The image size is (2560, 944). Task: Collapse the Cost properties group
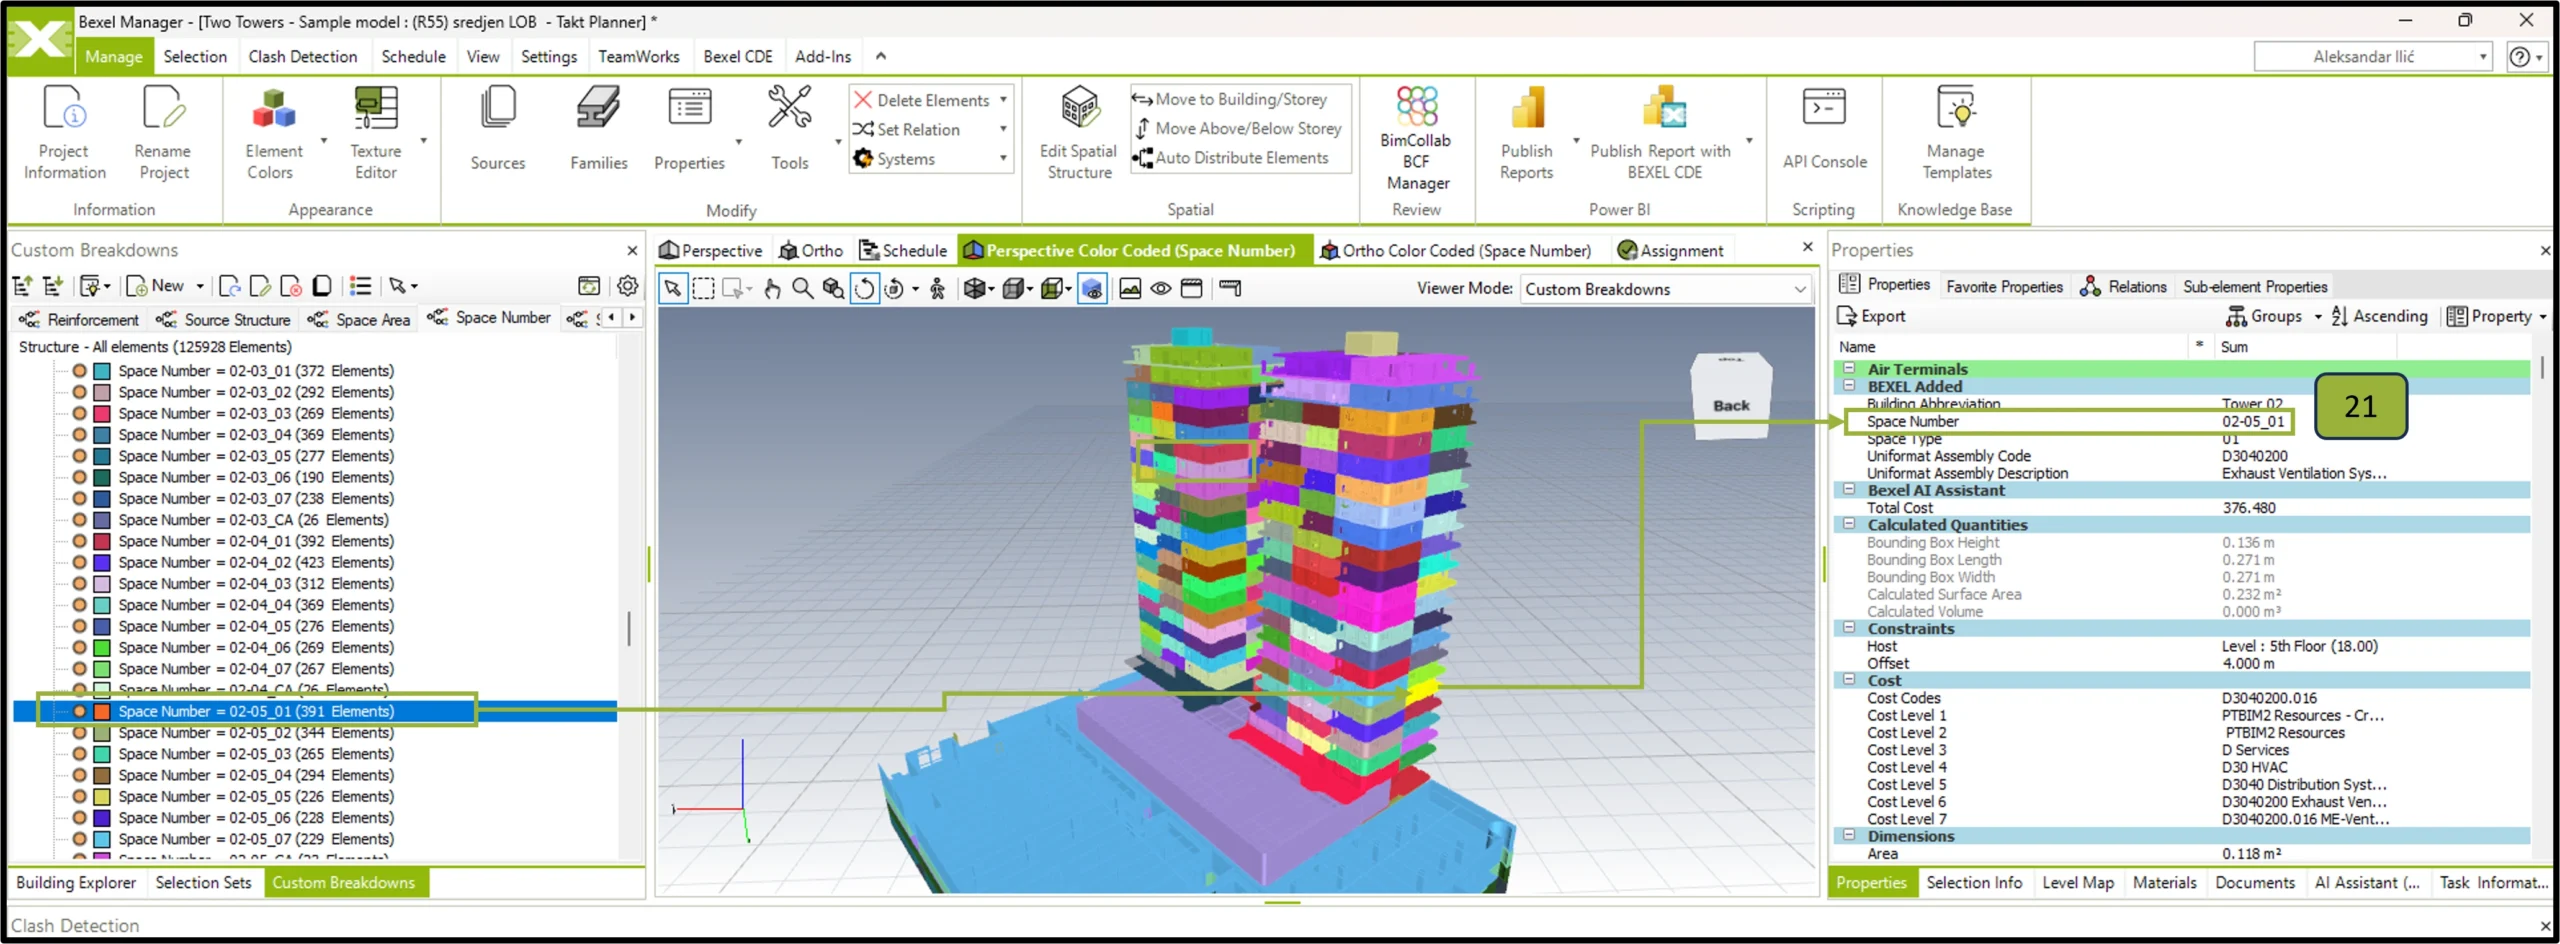[x=1849, y=680]
